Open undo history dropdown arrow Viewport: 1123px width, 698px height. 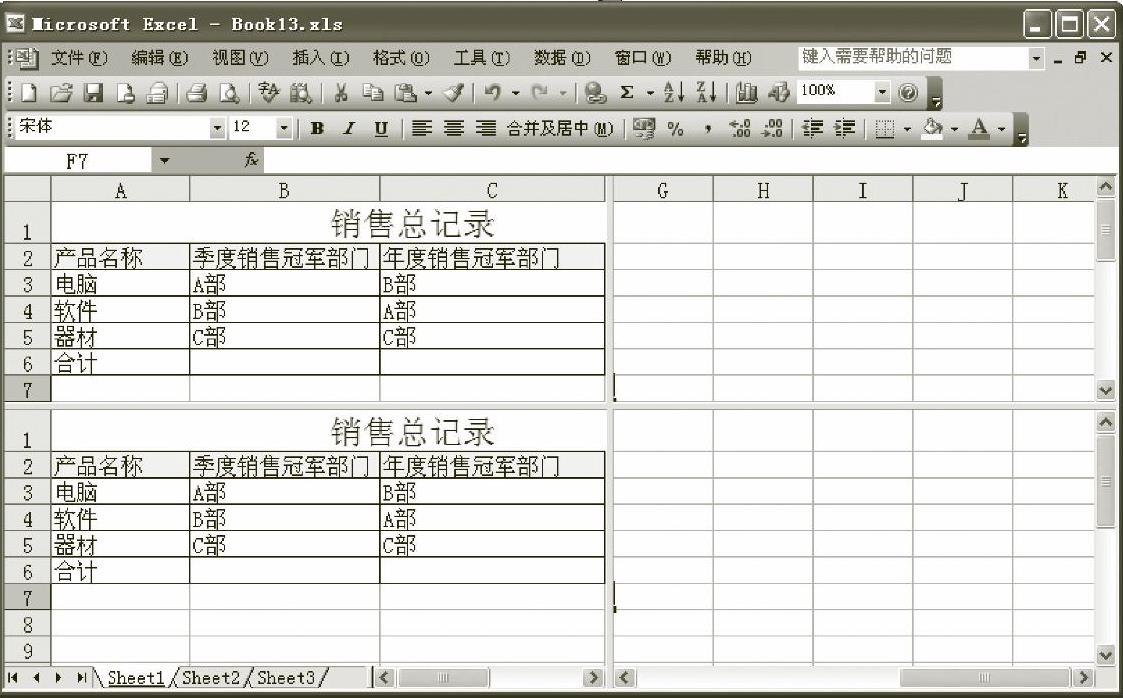(x=515, y=93)
